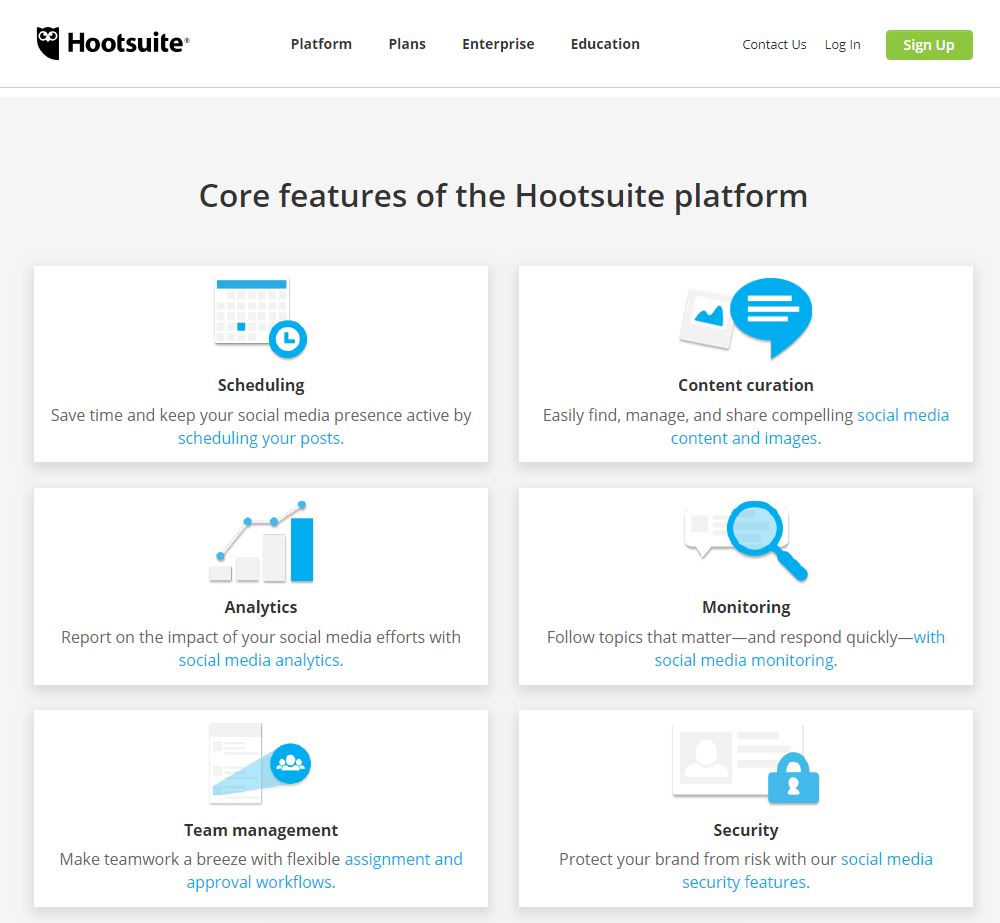Image resolution: width=1000 pixels, height=923 pixels.
Task: Click the Analytics card heading
Action: (261, 607)
